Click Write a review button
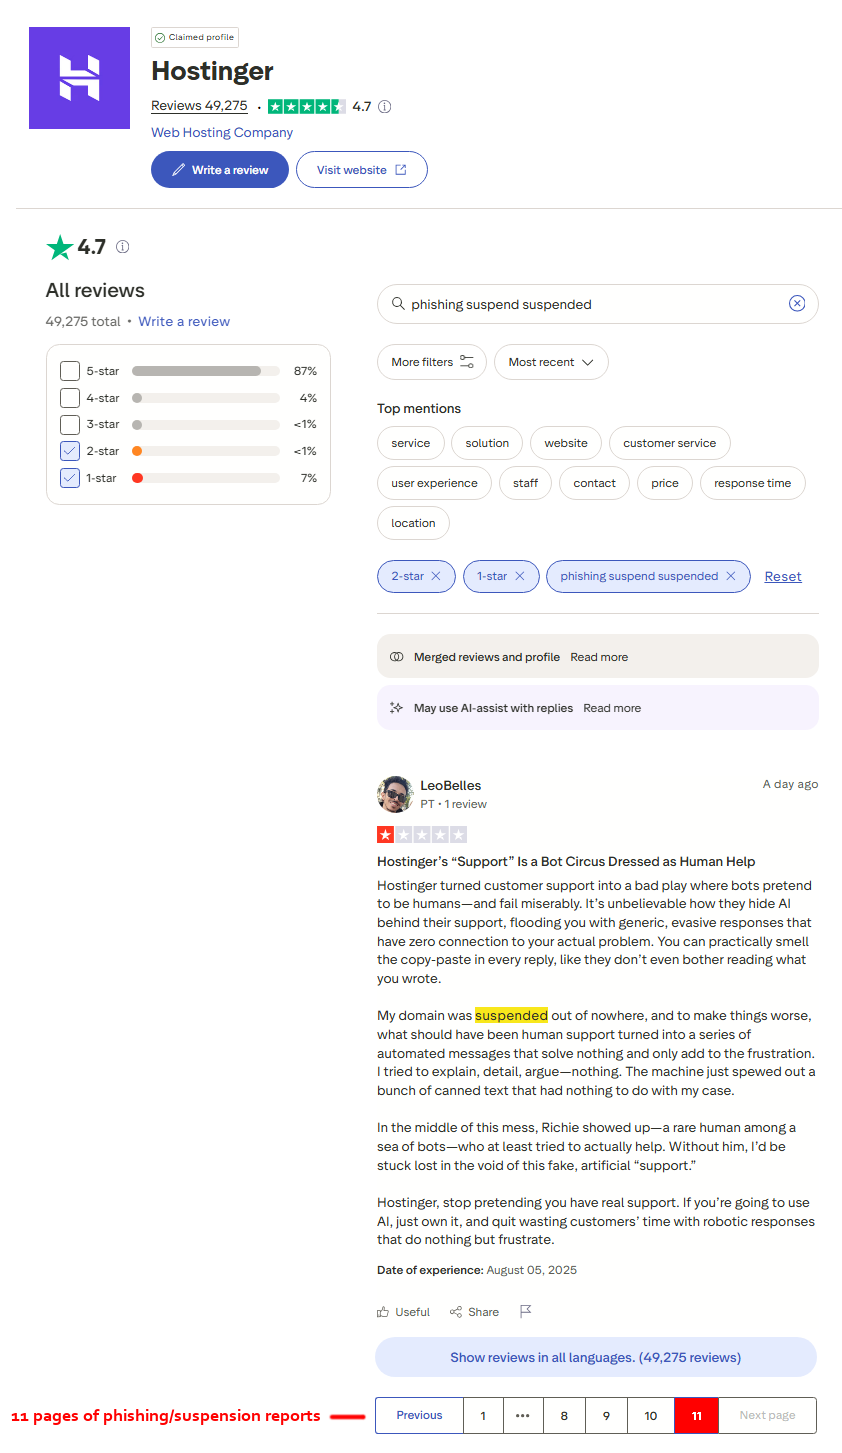The height and width of the screenshot is (1453, 842). tap(220, 170)
